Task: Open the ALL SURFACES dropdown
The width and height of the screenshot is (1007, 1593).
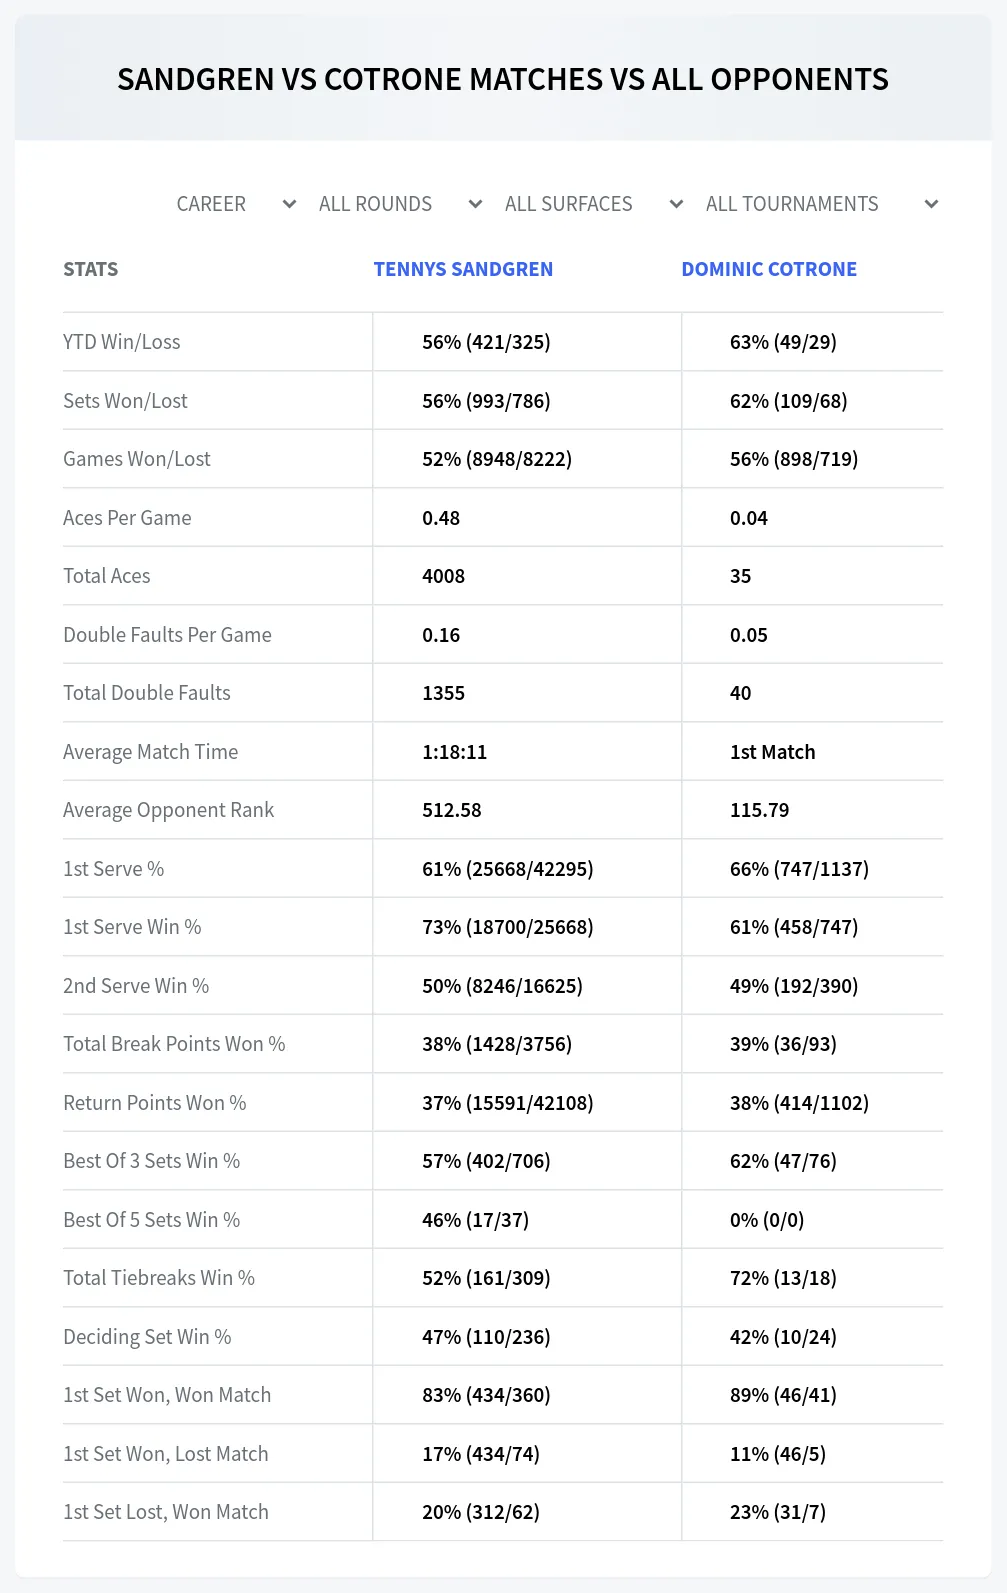Action: tap(594, 204)
